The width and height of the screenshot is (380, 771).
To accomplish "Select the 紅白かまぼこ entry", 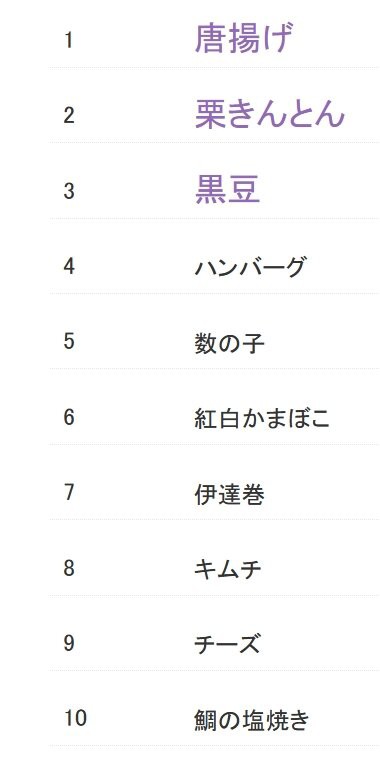I will click(x=262, y=418).
